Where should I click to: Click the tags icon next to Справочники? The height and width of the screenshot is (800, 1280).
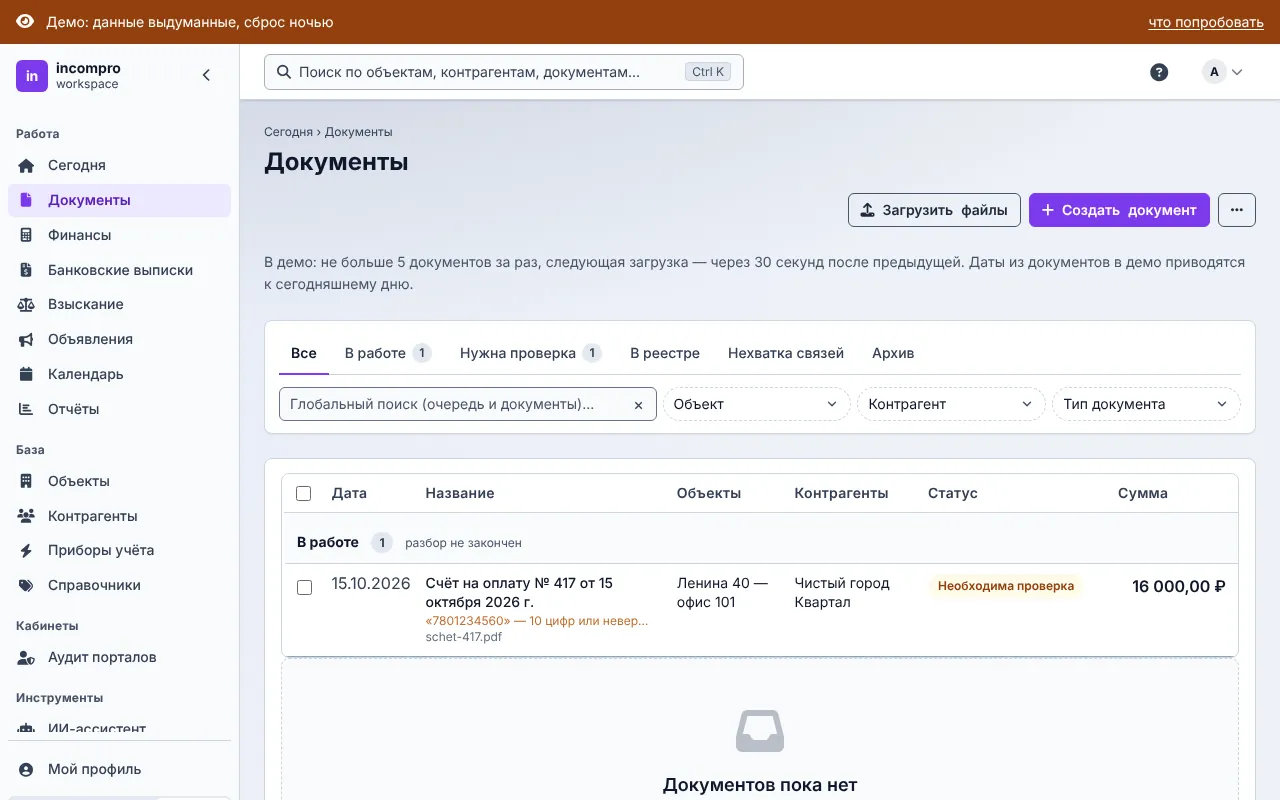pos(27,585)
